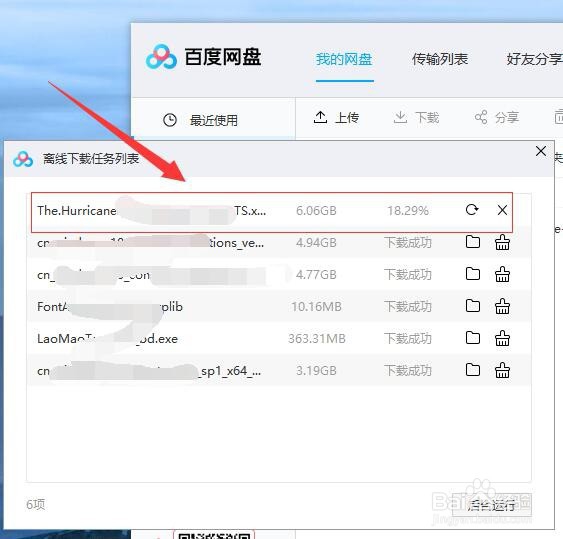Screen dimensions: 563x539
Task: Retry the The.Hurricane download task
Action: coord(472,210)
